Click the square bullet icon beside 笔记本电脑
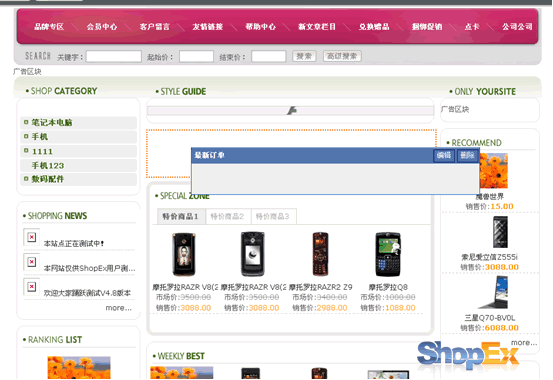 click(x=26, y=122)
